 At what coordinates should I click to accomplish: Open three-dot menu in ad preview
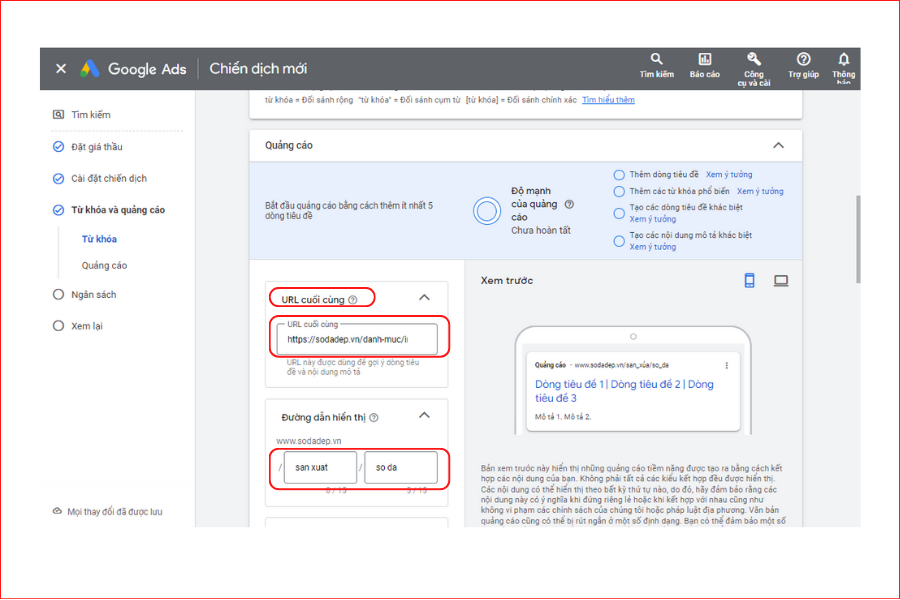[x=727, y=365]
